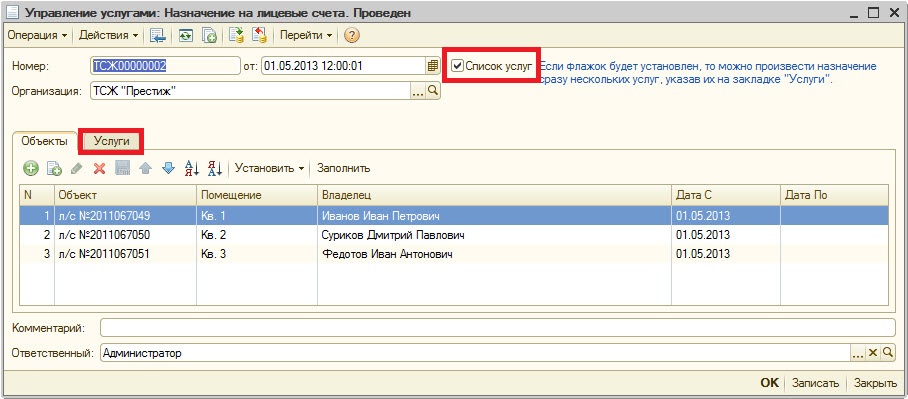Image resolution: width=908 pixels, height=399 pixels.
Task: Click the Дата По column header
Action: (x=834, y=196)
